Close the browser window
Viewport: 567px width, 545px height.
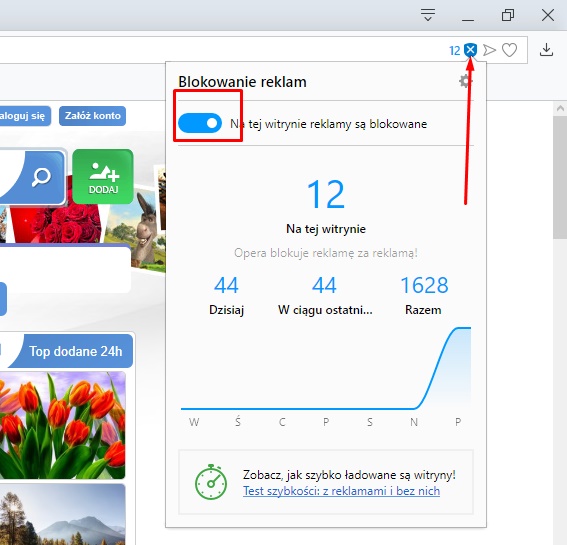(x=548, y=15)
